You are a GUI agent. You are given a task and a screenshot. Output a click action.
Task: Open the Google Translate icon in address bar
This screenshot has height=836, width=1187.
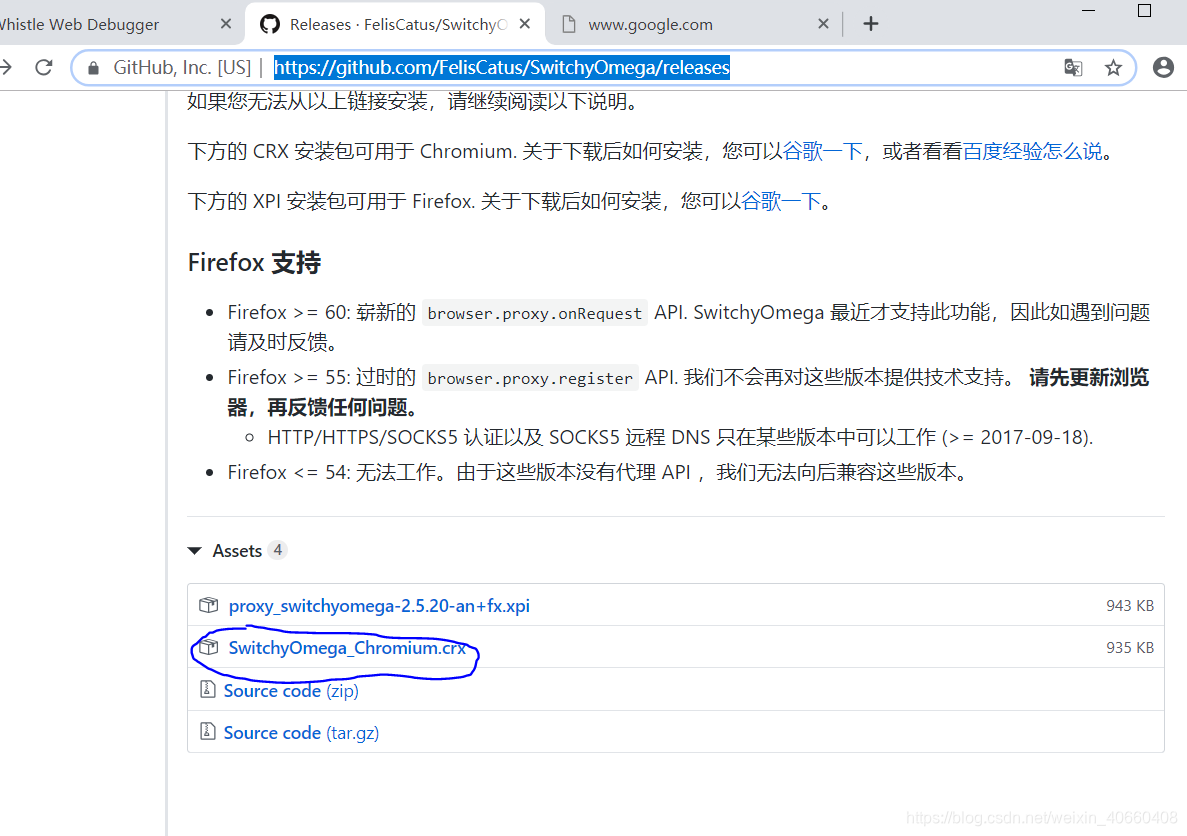pos(1073,67)
